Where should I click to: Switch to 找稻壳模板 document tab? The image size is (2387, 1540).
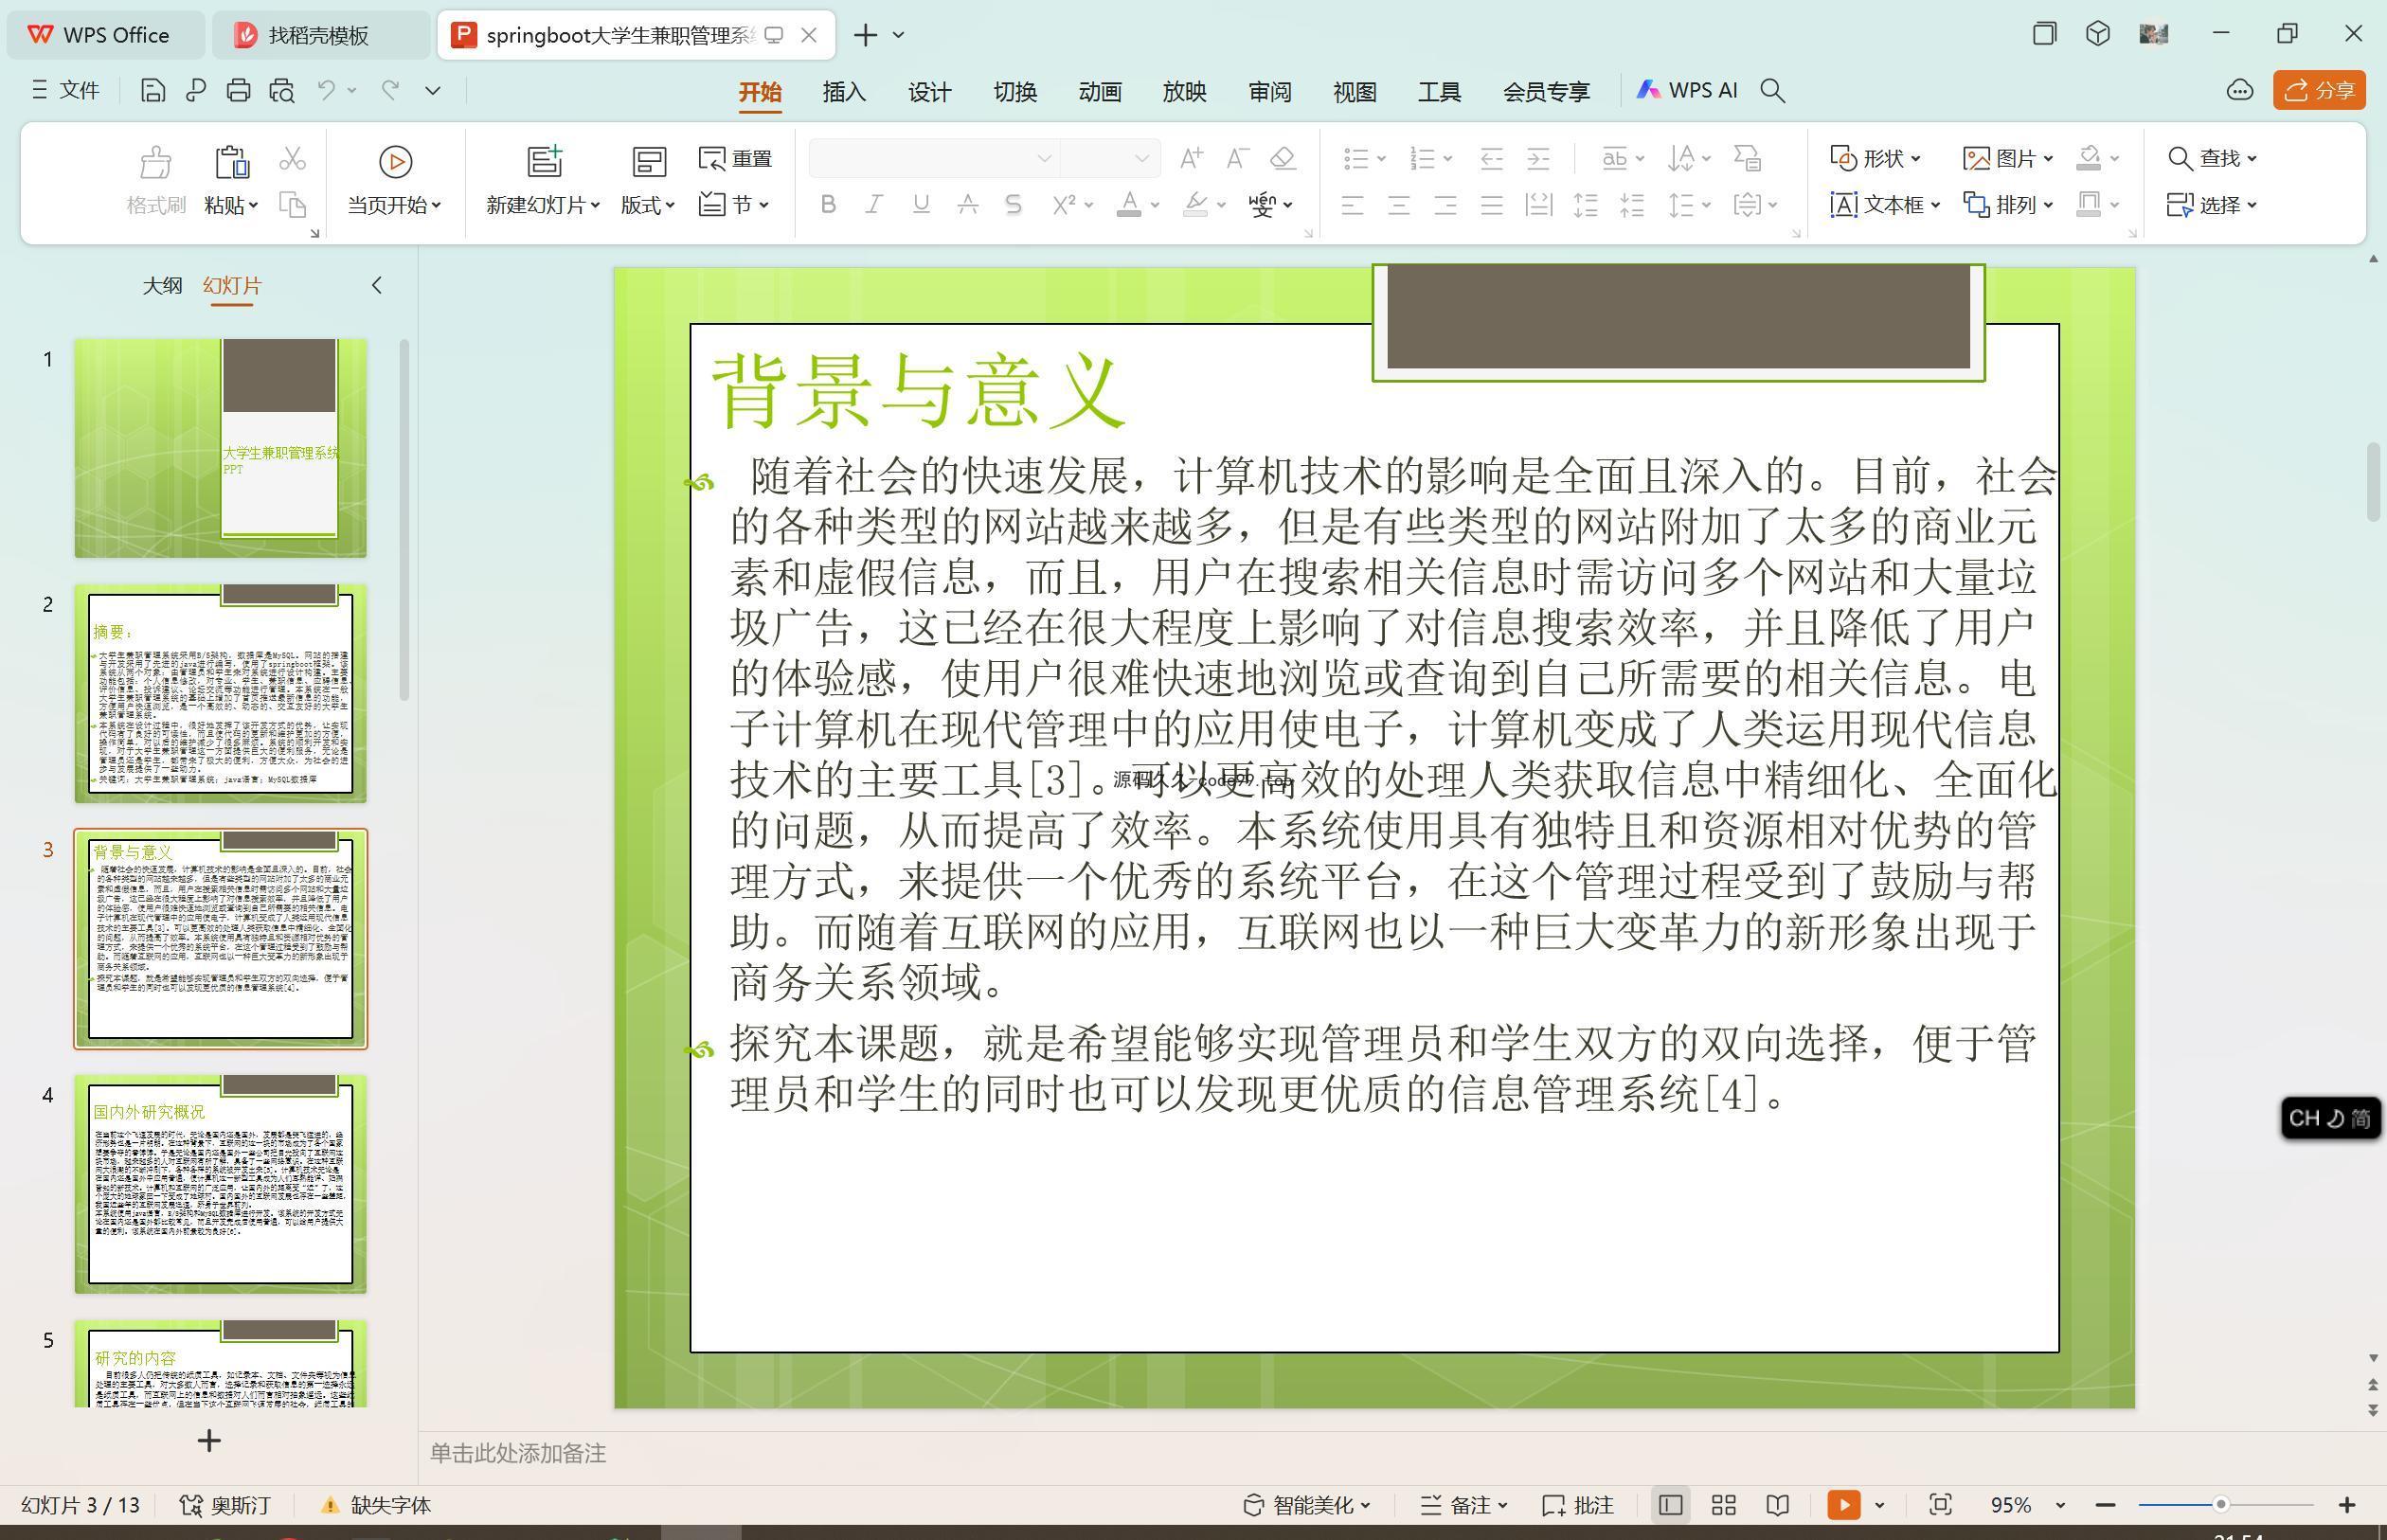pos(319,35)
